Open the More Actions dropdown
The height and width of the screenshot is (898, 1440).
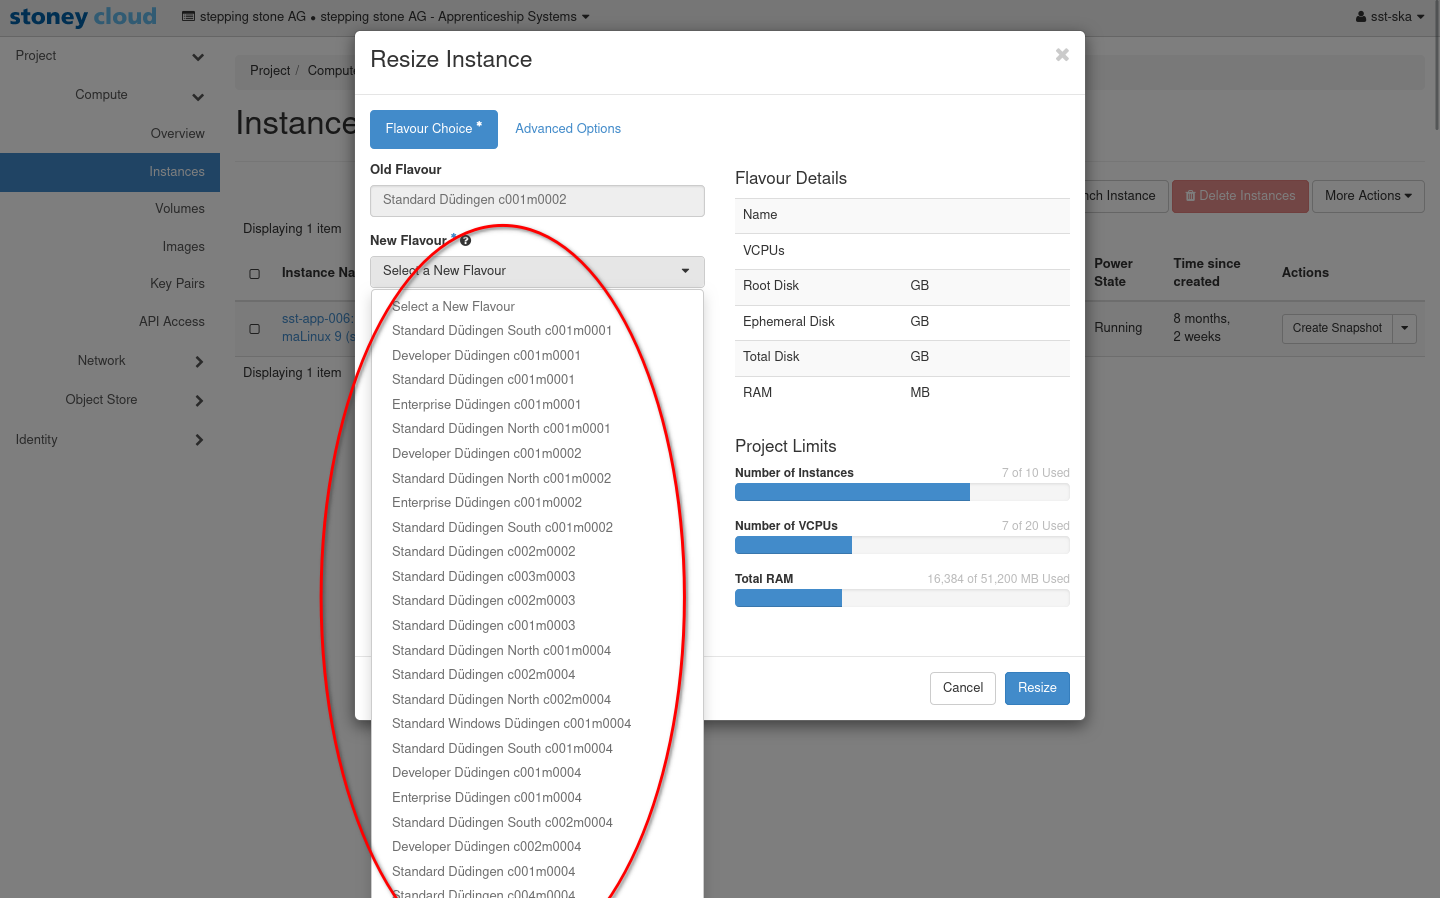[x=1367, y=196]
